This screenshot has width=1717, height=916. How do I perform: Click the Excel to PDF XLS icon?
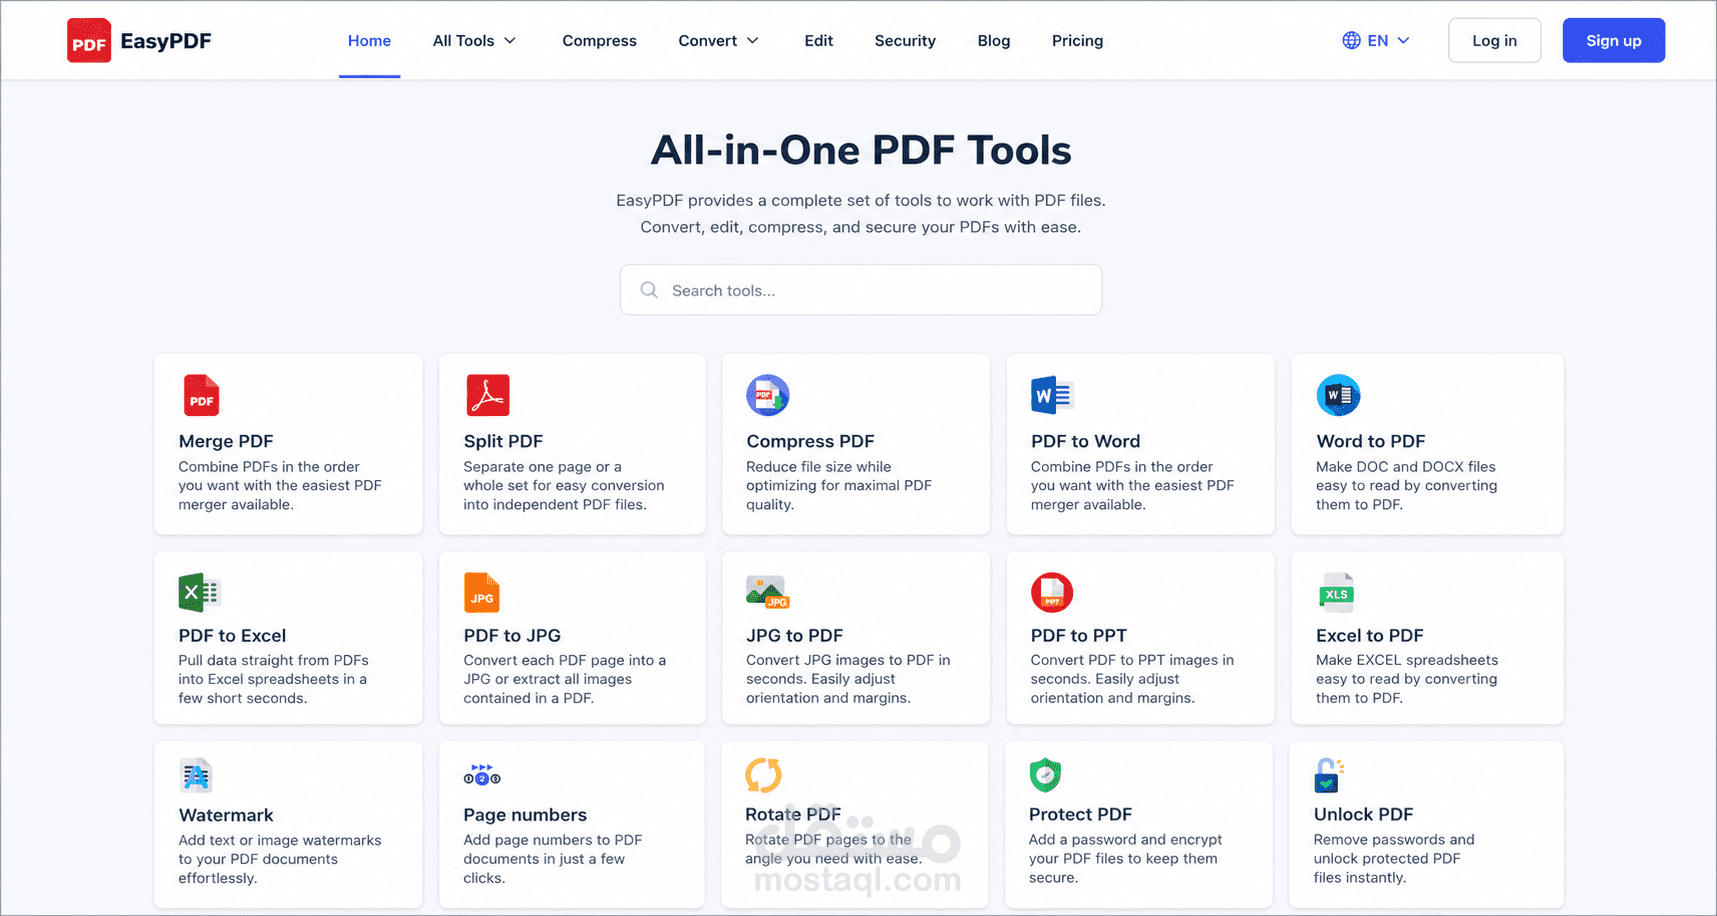tap(1336, 592)
